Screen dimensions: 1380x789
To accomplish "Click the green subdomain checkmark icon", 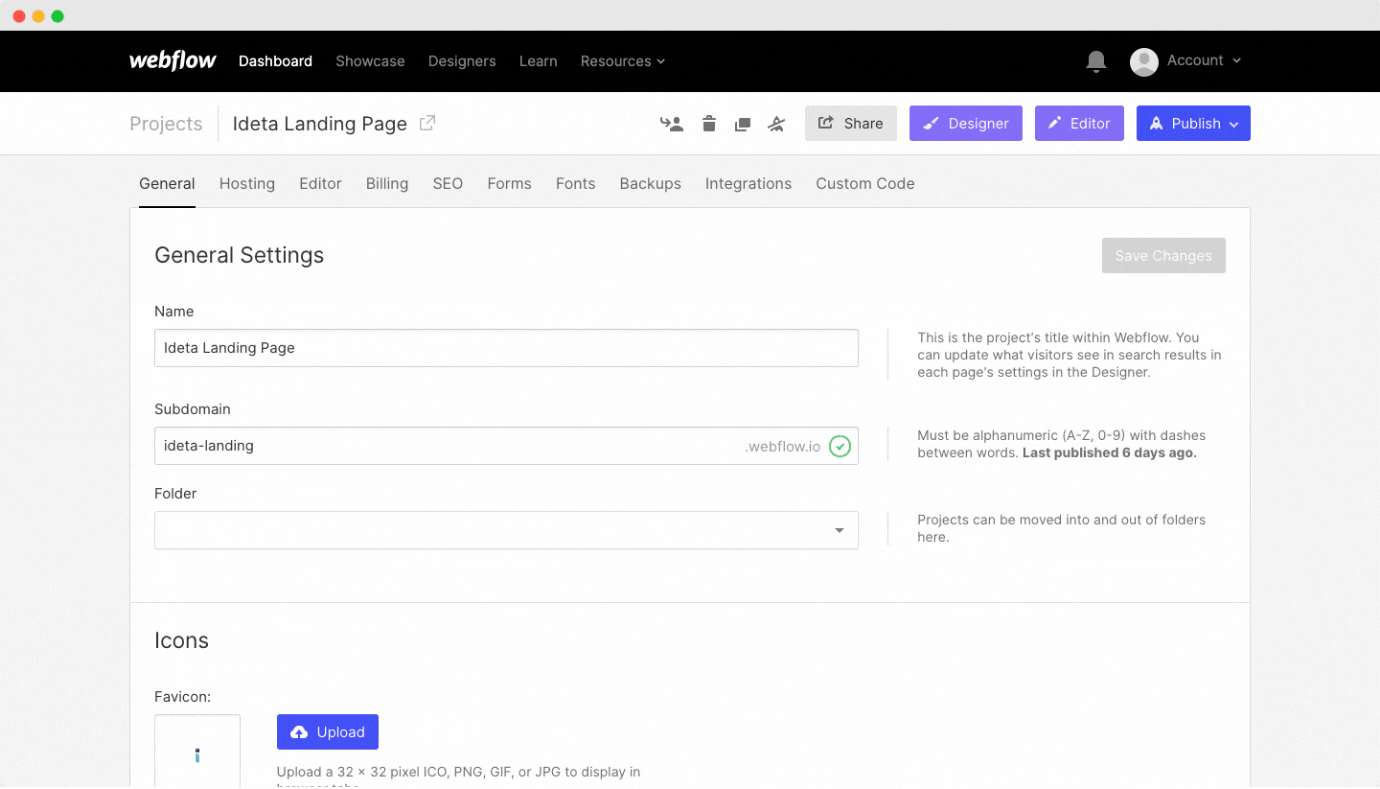I will [840, 446].
